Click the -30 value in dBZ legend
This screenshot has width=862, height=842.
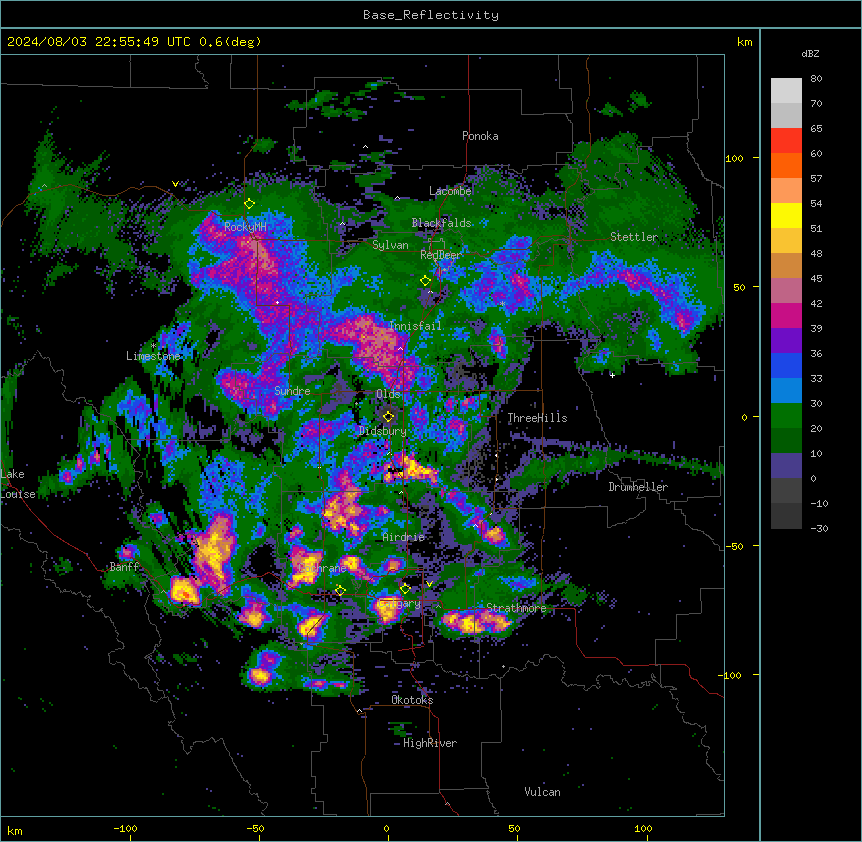[x=819, y=529]
